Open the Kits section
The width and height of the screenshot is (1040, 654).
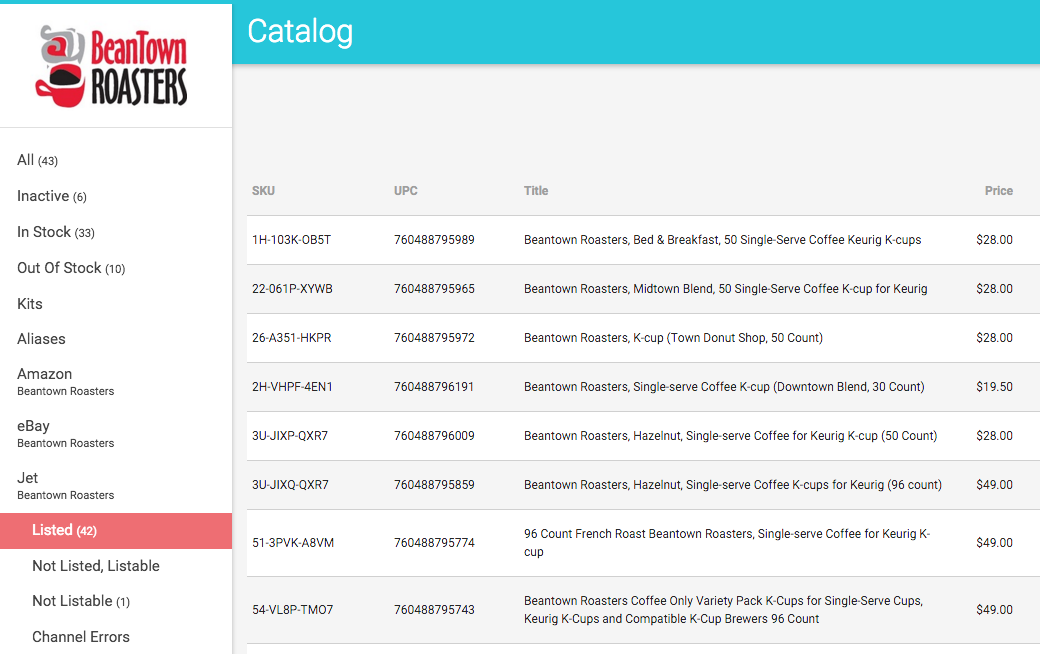[x=30, y=304]
